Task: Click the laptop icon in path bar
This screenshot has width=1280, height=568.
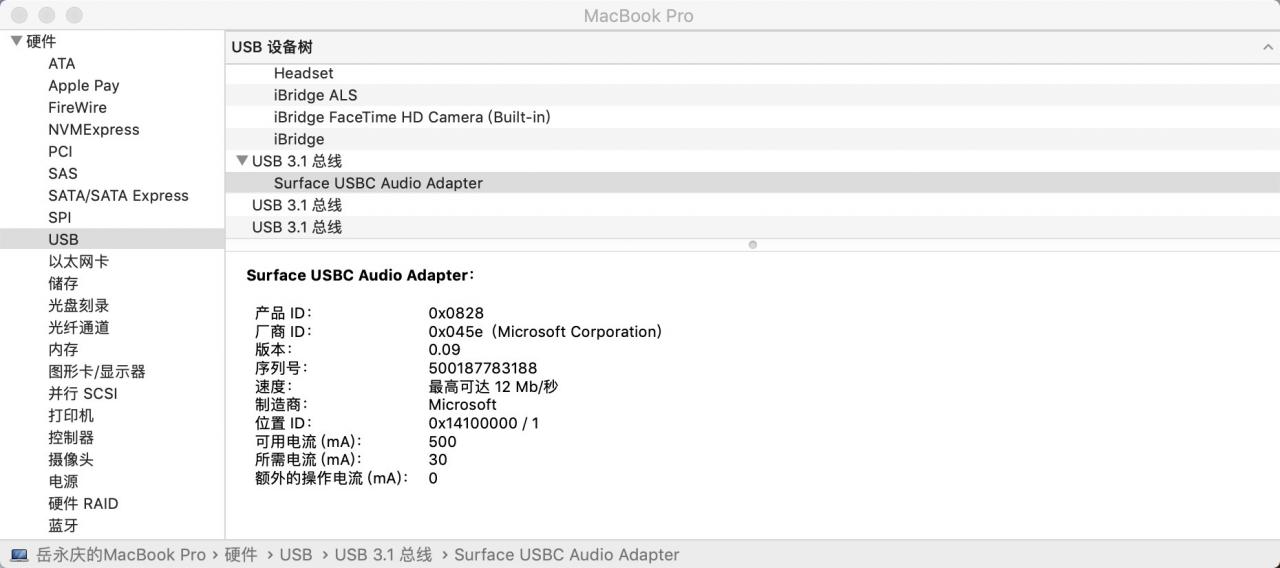Action: [x=19, y=555]
